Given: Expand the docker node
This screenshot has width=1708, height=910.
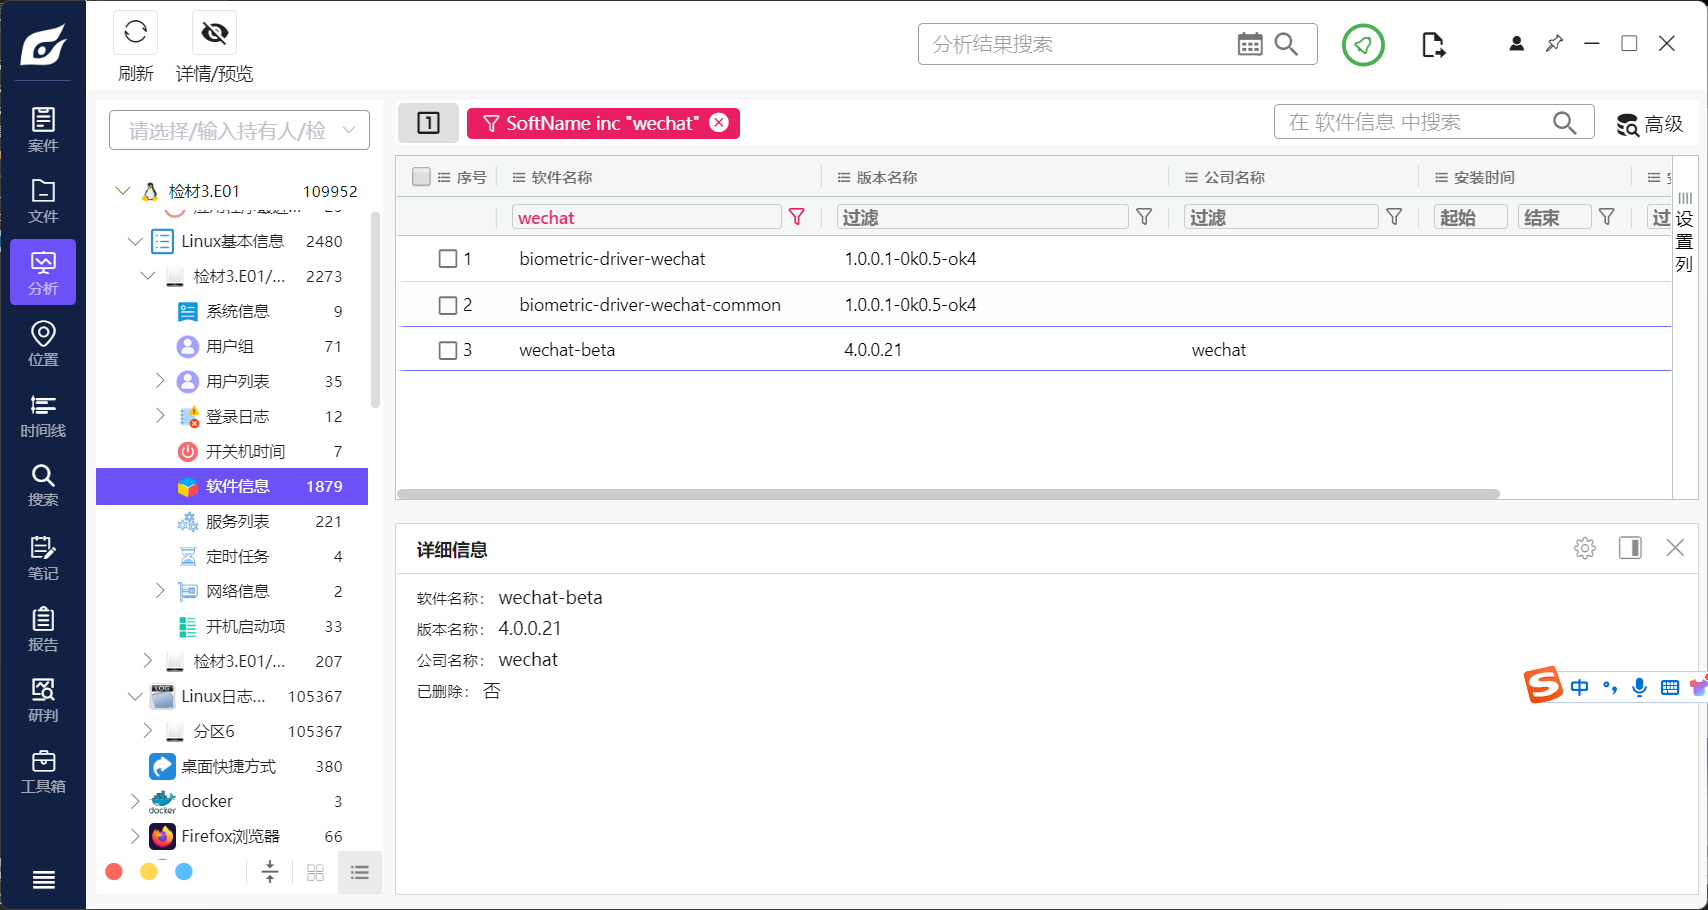Looking at the screenshot, I should pyautogui.click(x=135, y=801).
